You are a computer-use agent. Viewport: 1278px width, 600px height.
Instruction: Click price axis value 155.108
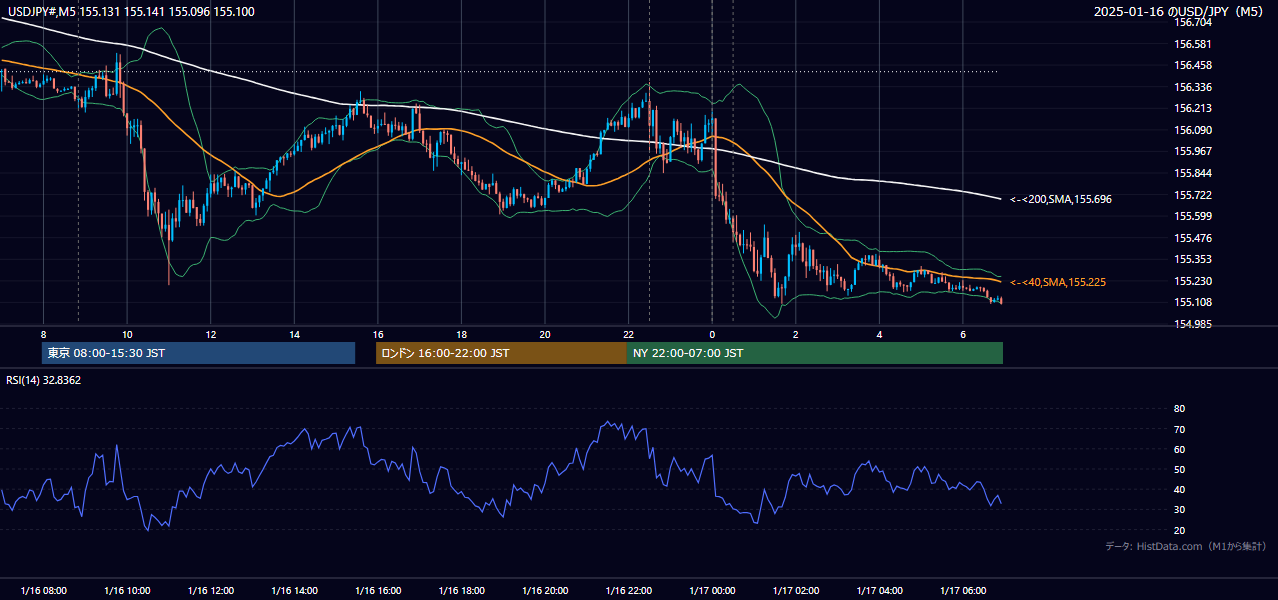pyautogui.click(x=1192, y=302)
